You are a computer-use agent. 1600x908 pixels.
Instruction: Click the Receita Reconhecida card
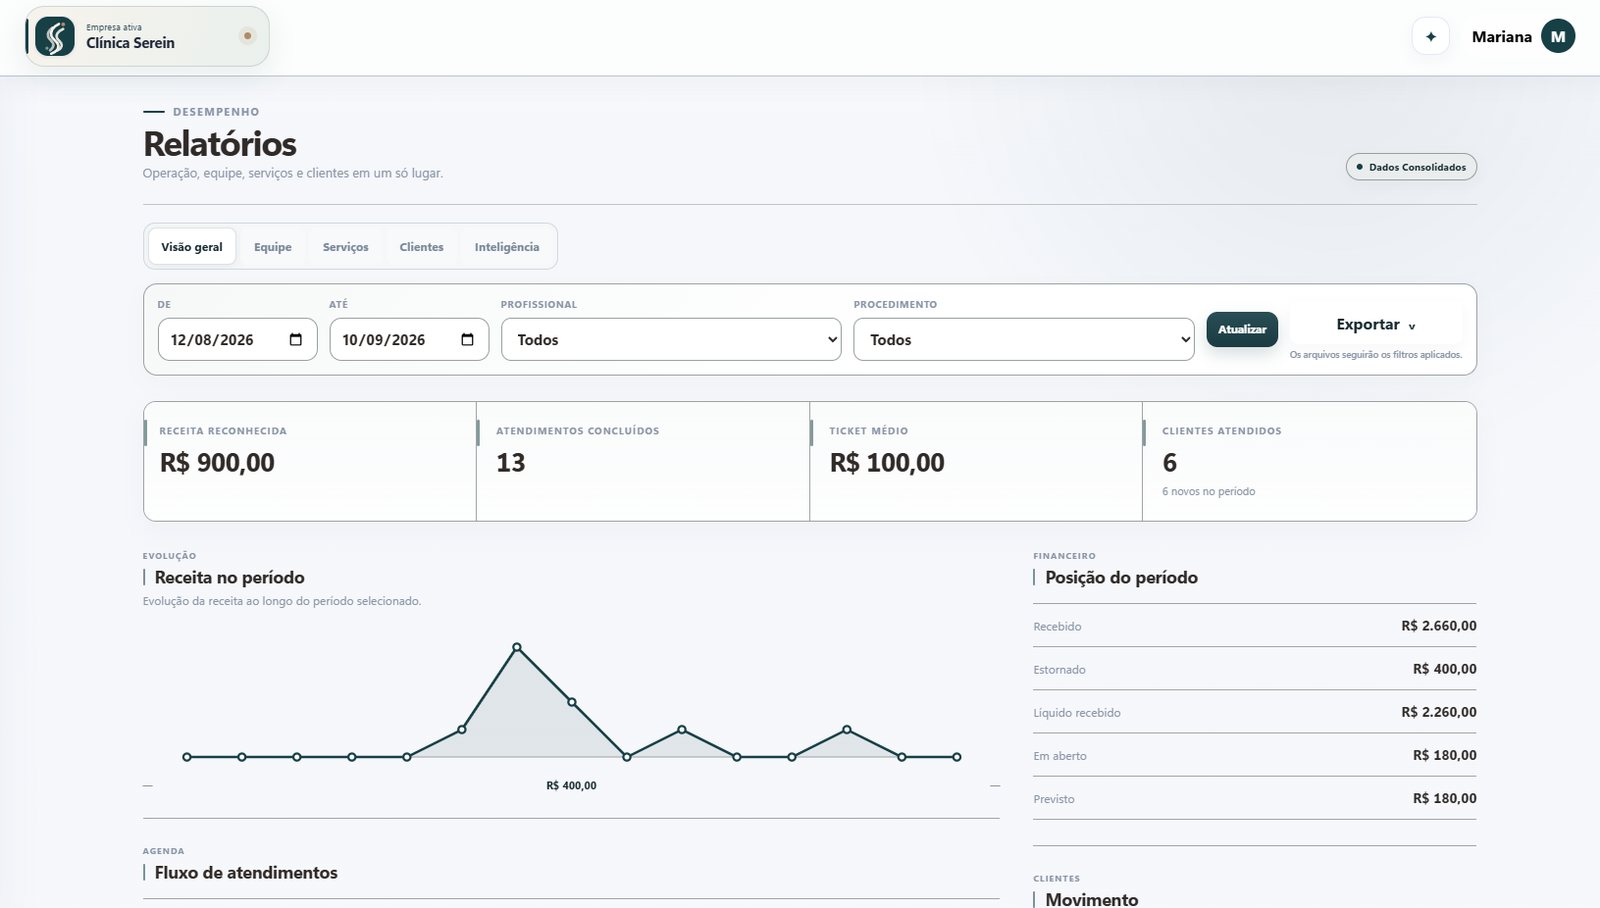click(x=310, y=461)
